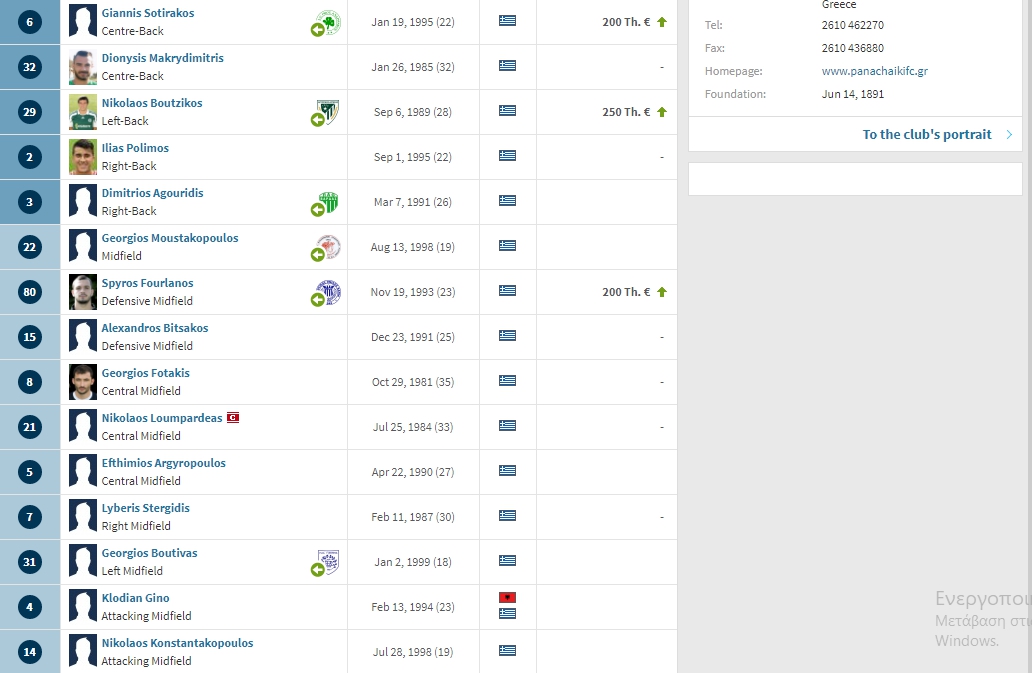This screenshot has height=673, width=1032.
Task: Expand club portrait using the chevron arrow
Action: click(1009, 134)
